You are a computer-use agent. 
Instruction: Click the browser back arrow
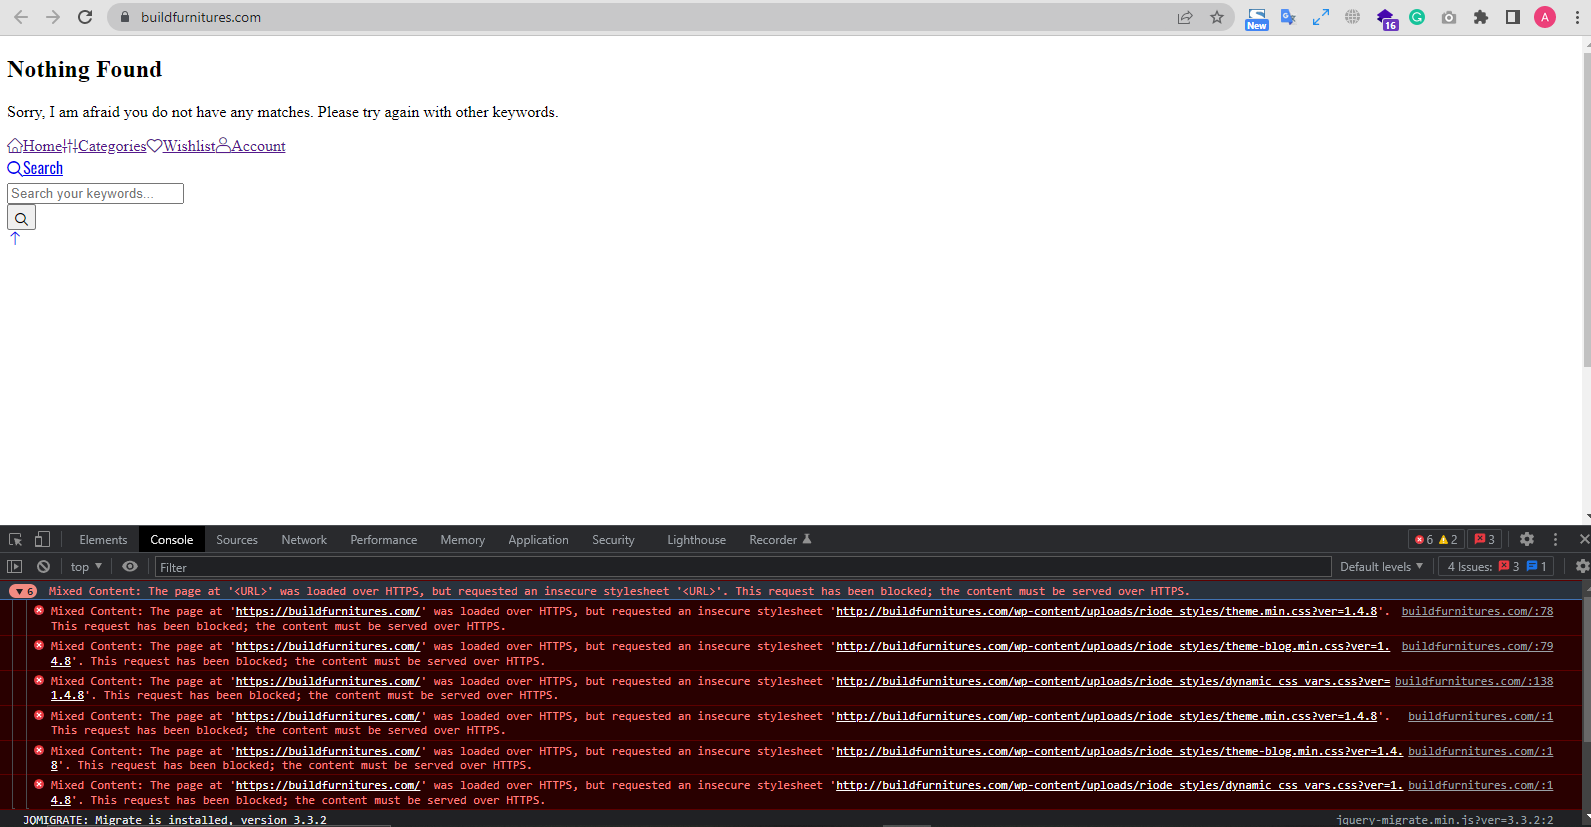(x=21, y=17)
